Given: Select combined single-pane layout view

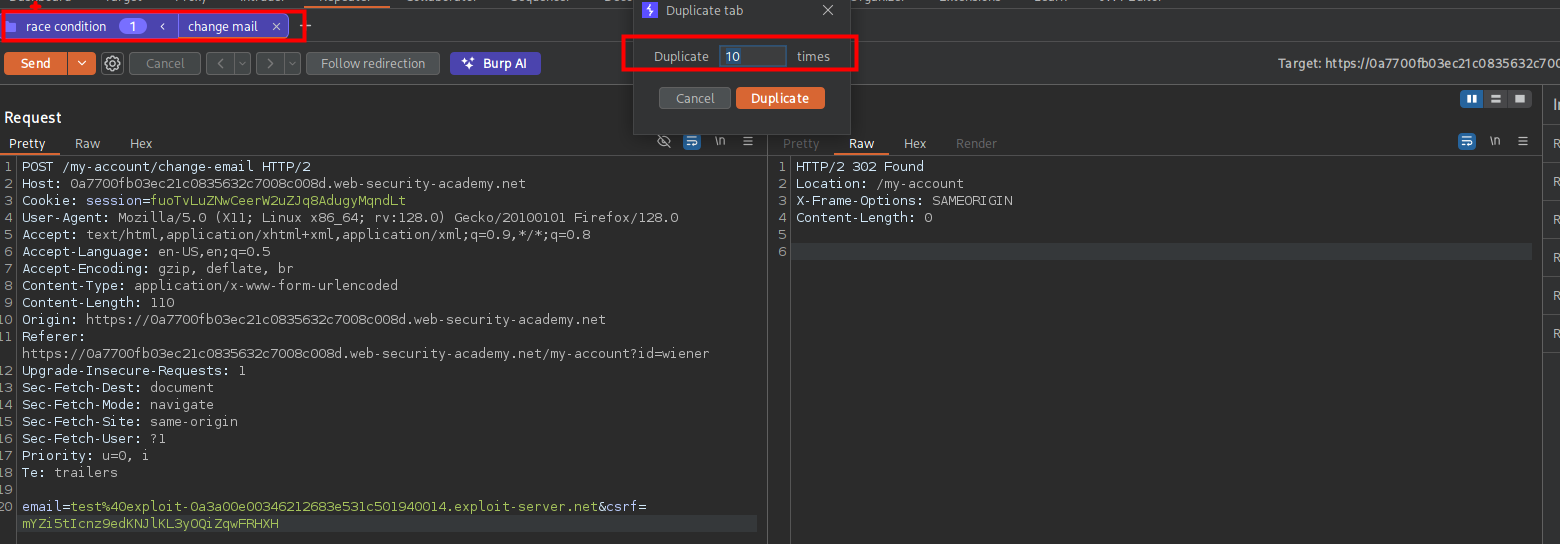Looking at the screenshot, I should (1520, 99).
